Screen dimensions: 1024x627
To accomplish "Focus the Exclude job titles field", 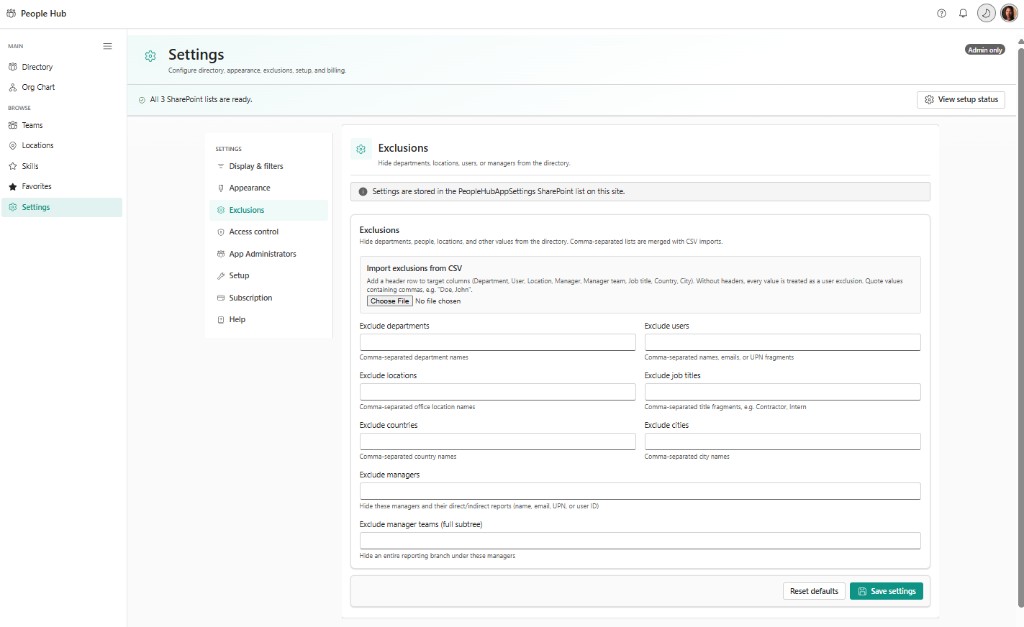I will pyautogui.click(x=782, y=392).
